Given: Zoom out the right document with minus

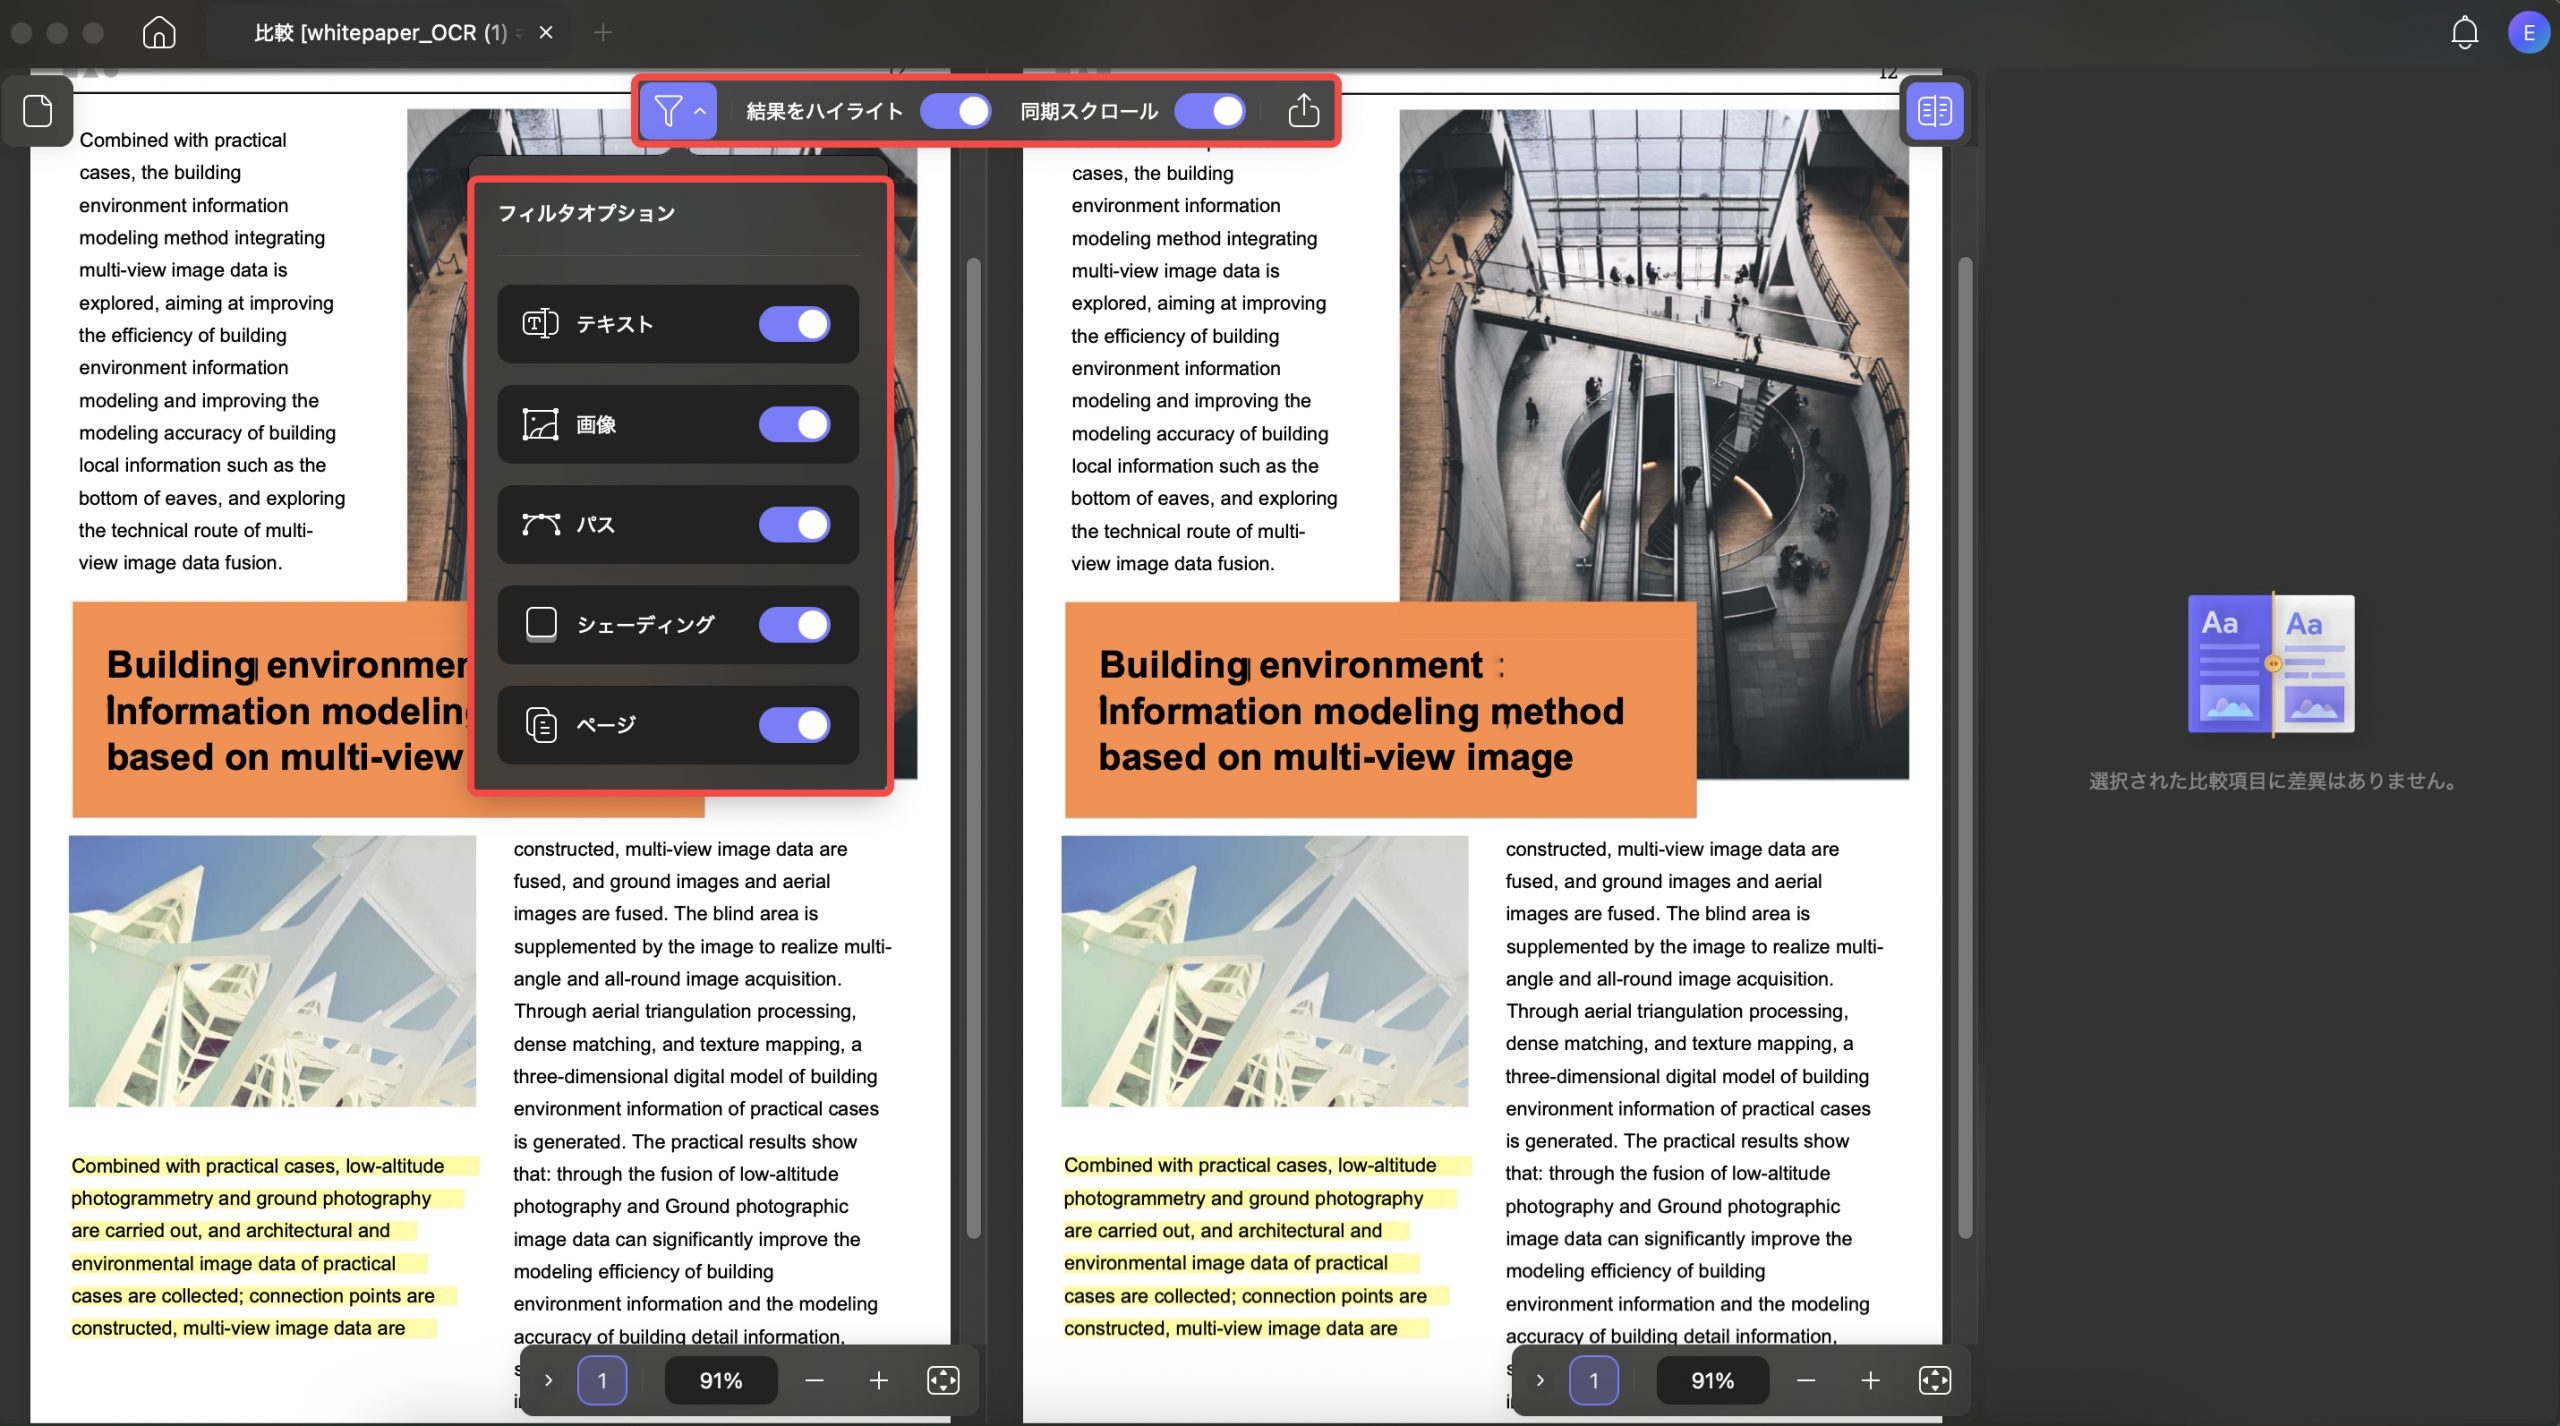Looking at the screenshot, I should tap(1806, 1381).
